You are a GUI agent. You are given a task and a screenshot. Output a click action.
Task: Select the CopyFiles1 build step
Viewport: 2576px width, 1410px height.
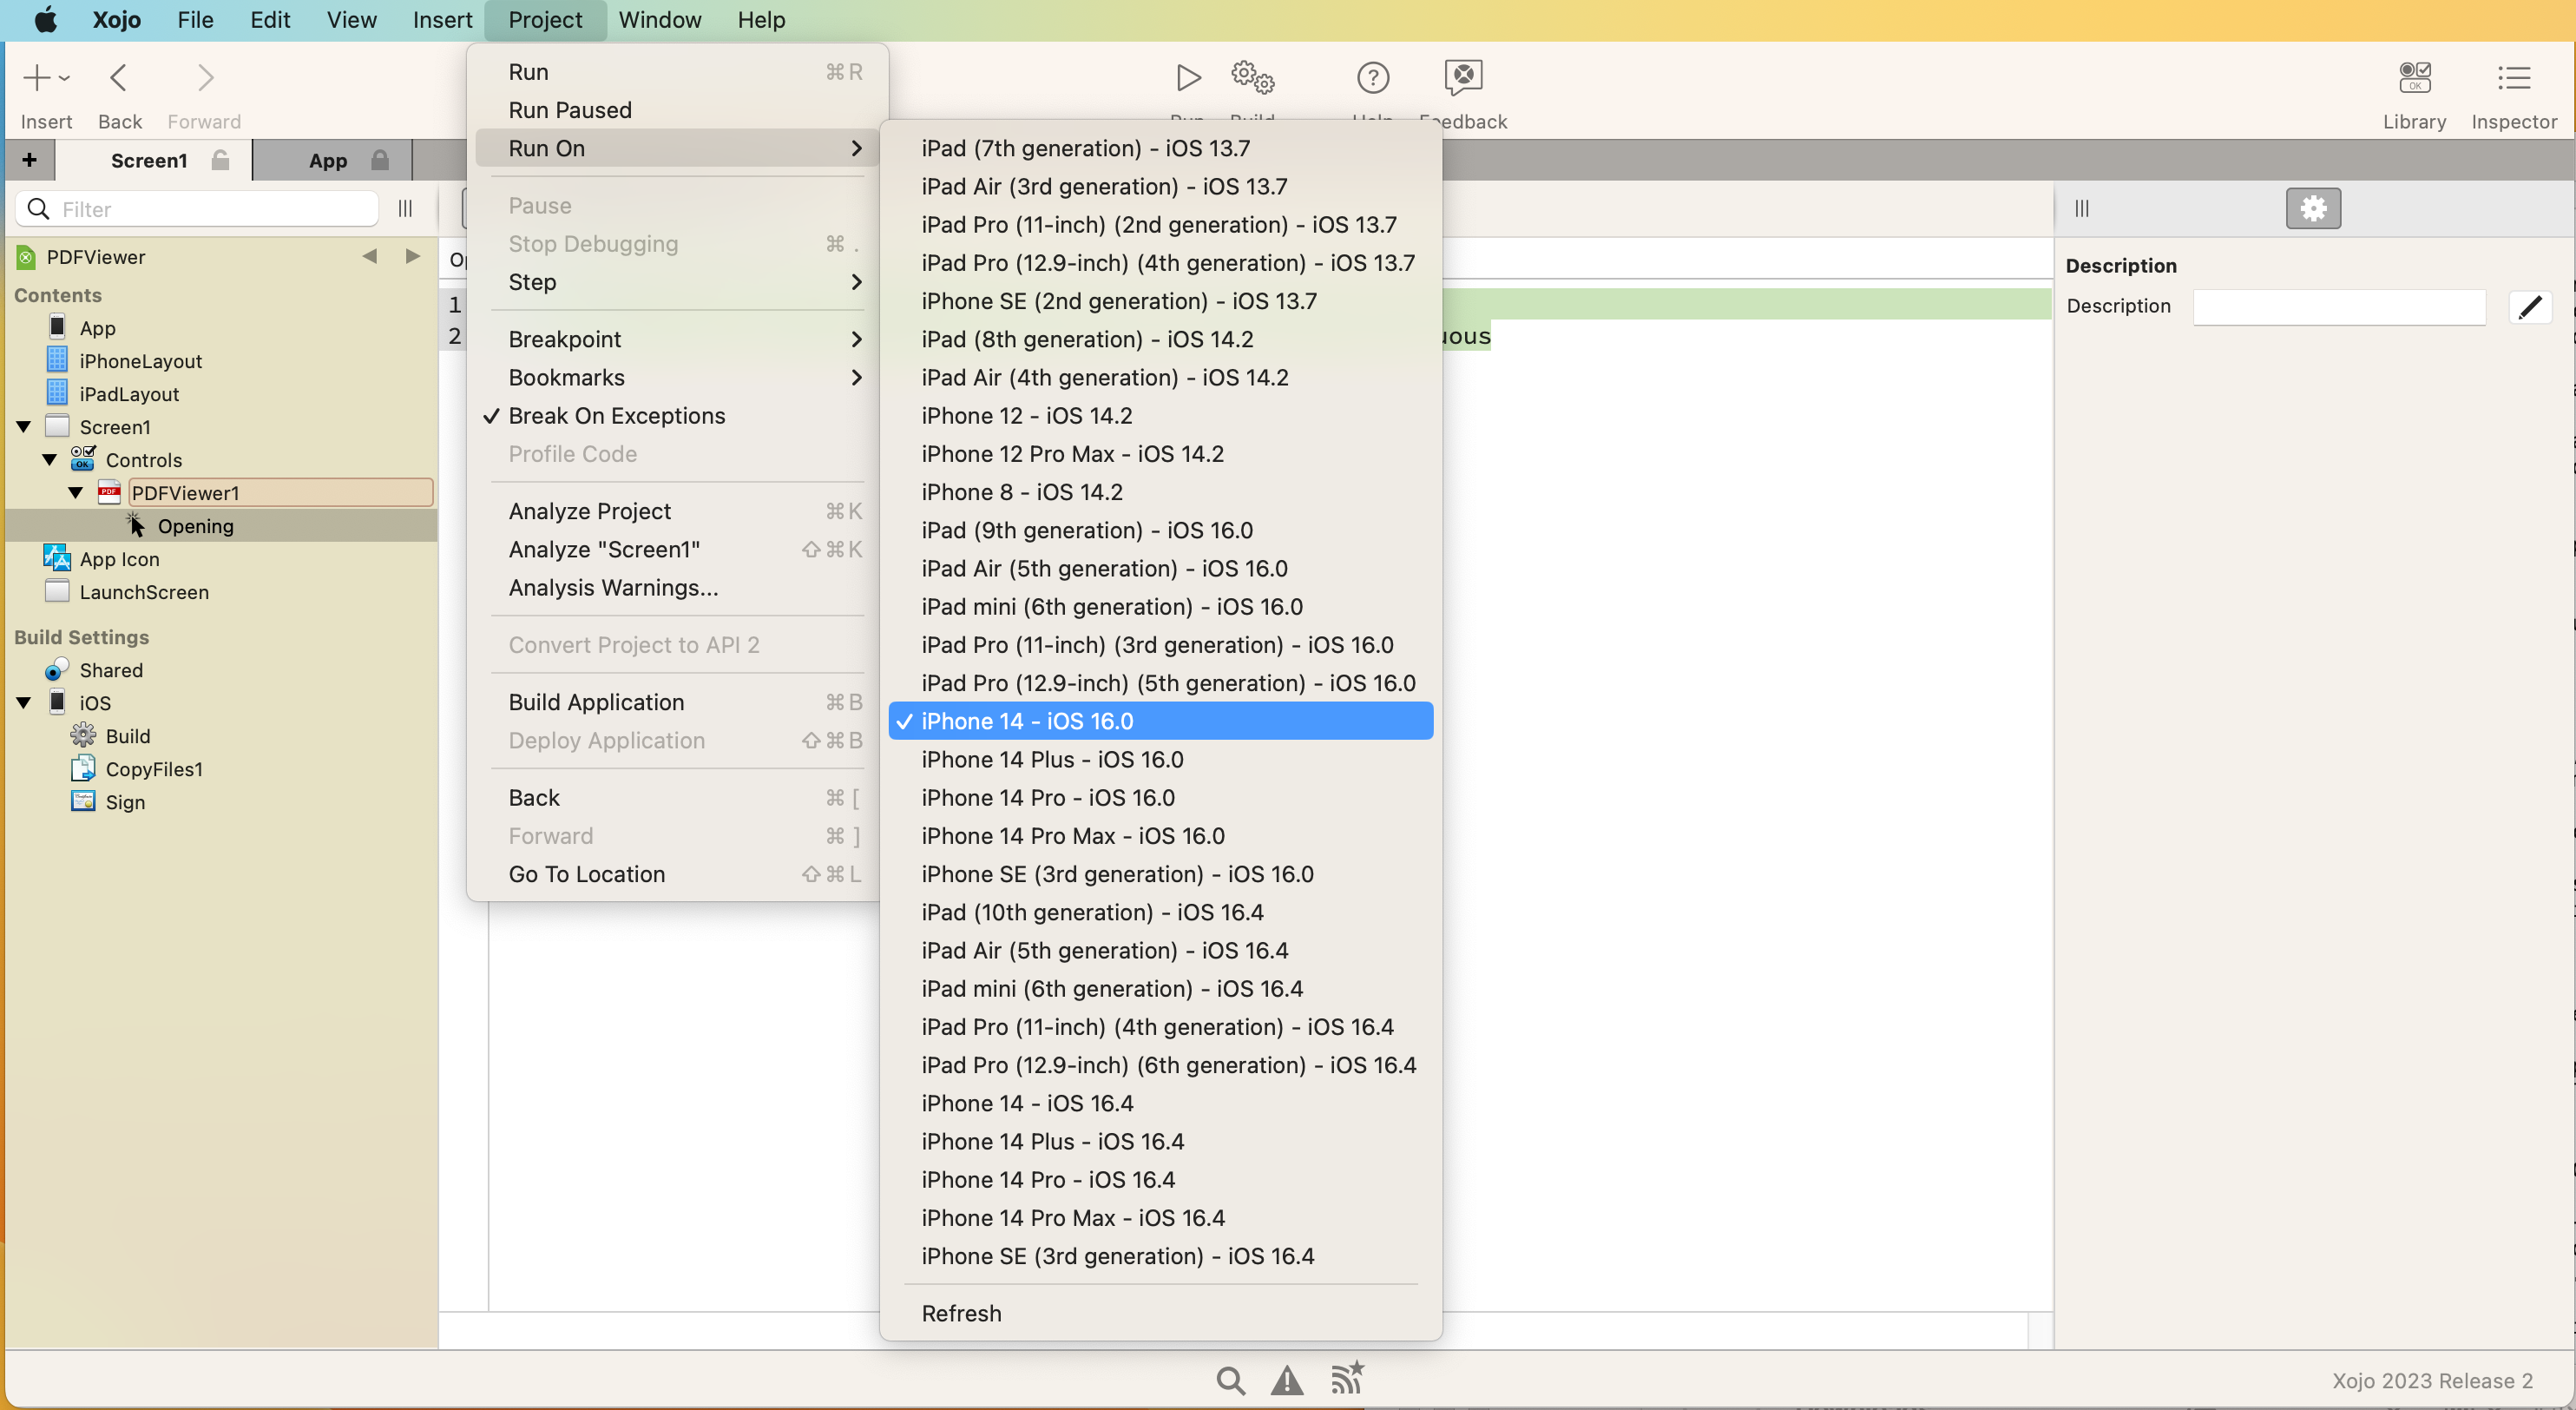click(x=154, y=769)
